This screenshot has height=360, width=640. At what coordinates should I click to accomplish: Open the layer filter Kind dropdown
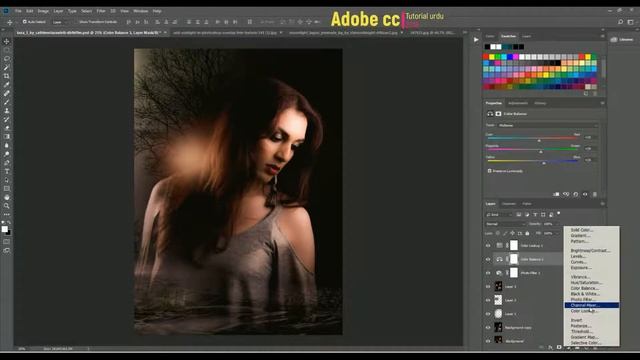click(499, 215)
